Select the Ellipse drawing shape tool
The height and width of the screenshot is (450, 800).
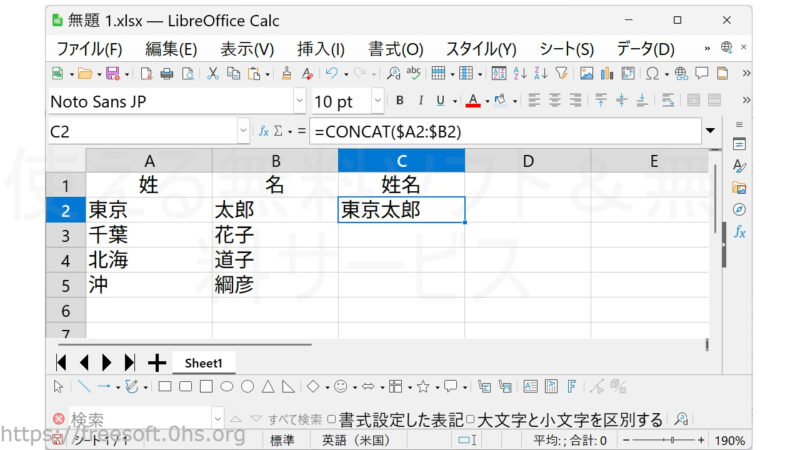click(227, 386)
